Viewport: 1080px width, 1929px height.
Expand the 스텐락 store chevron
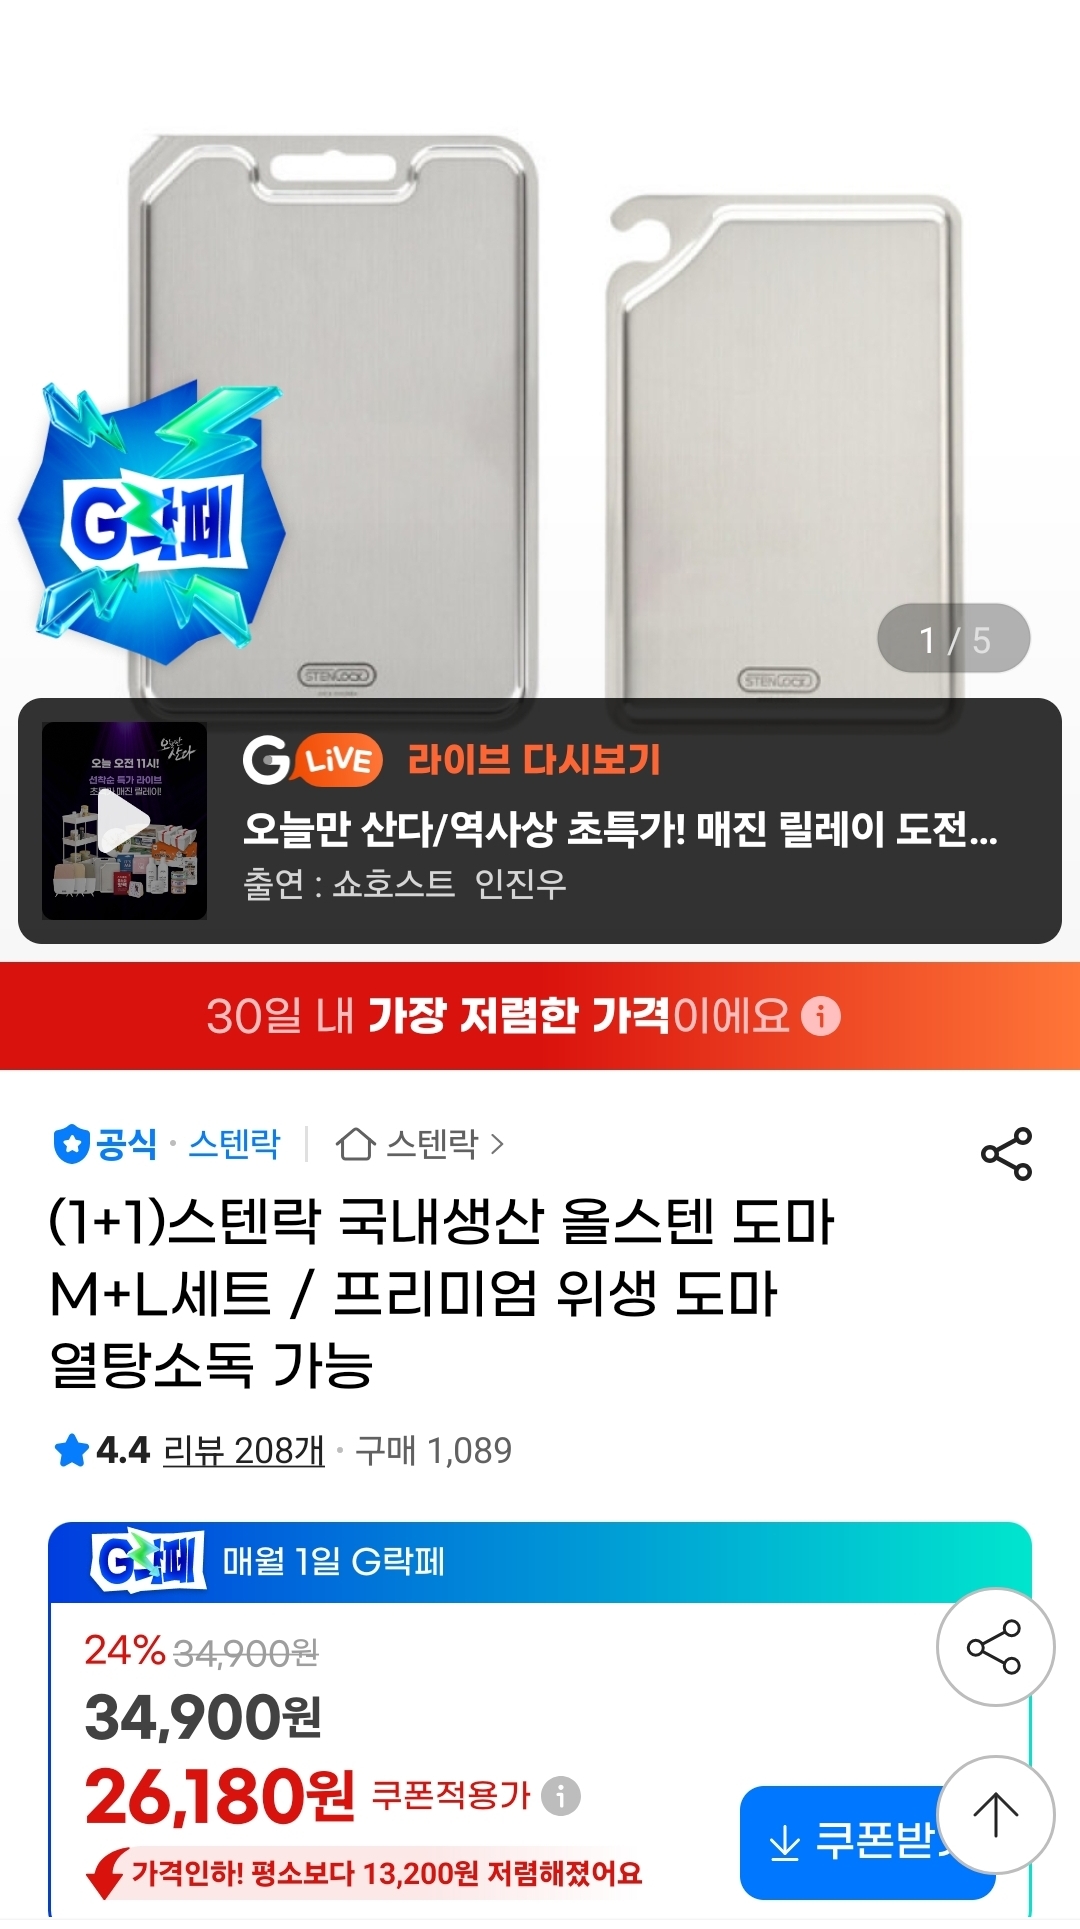click(497, 1144)
